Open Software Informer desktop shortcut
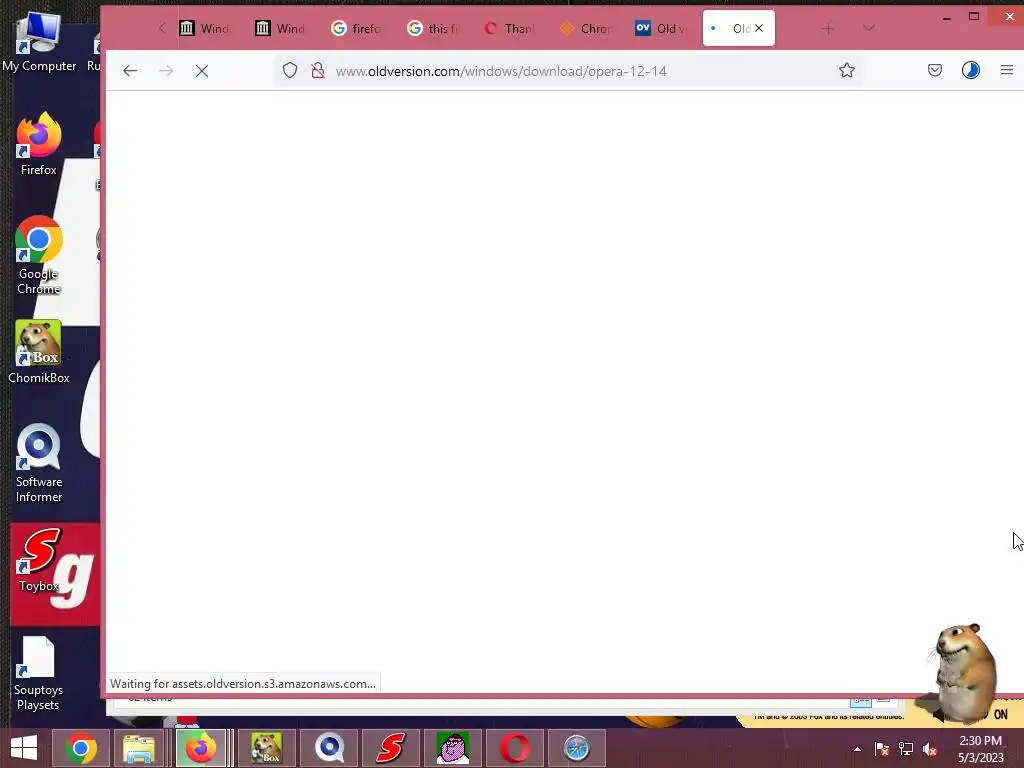This screenshot has width=1024, height=768. pyautogui.click(x=39, y=464)
